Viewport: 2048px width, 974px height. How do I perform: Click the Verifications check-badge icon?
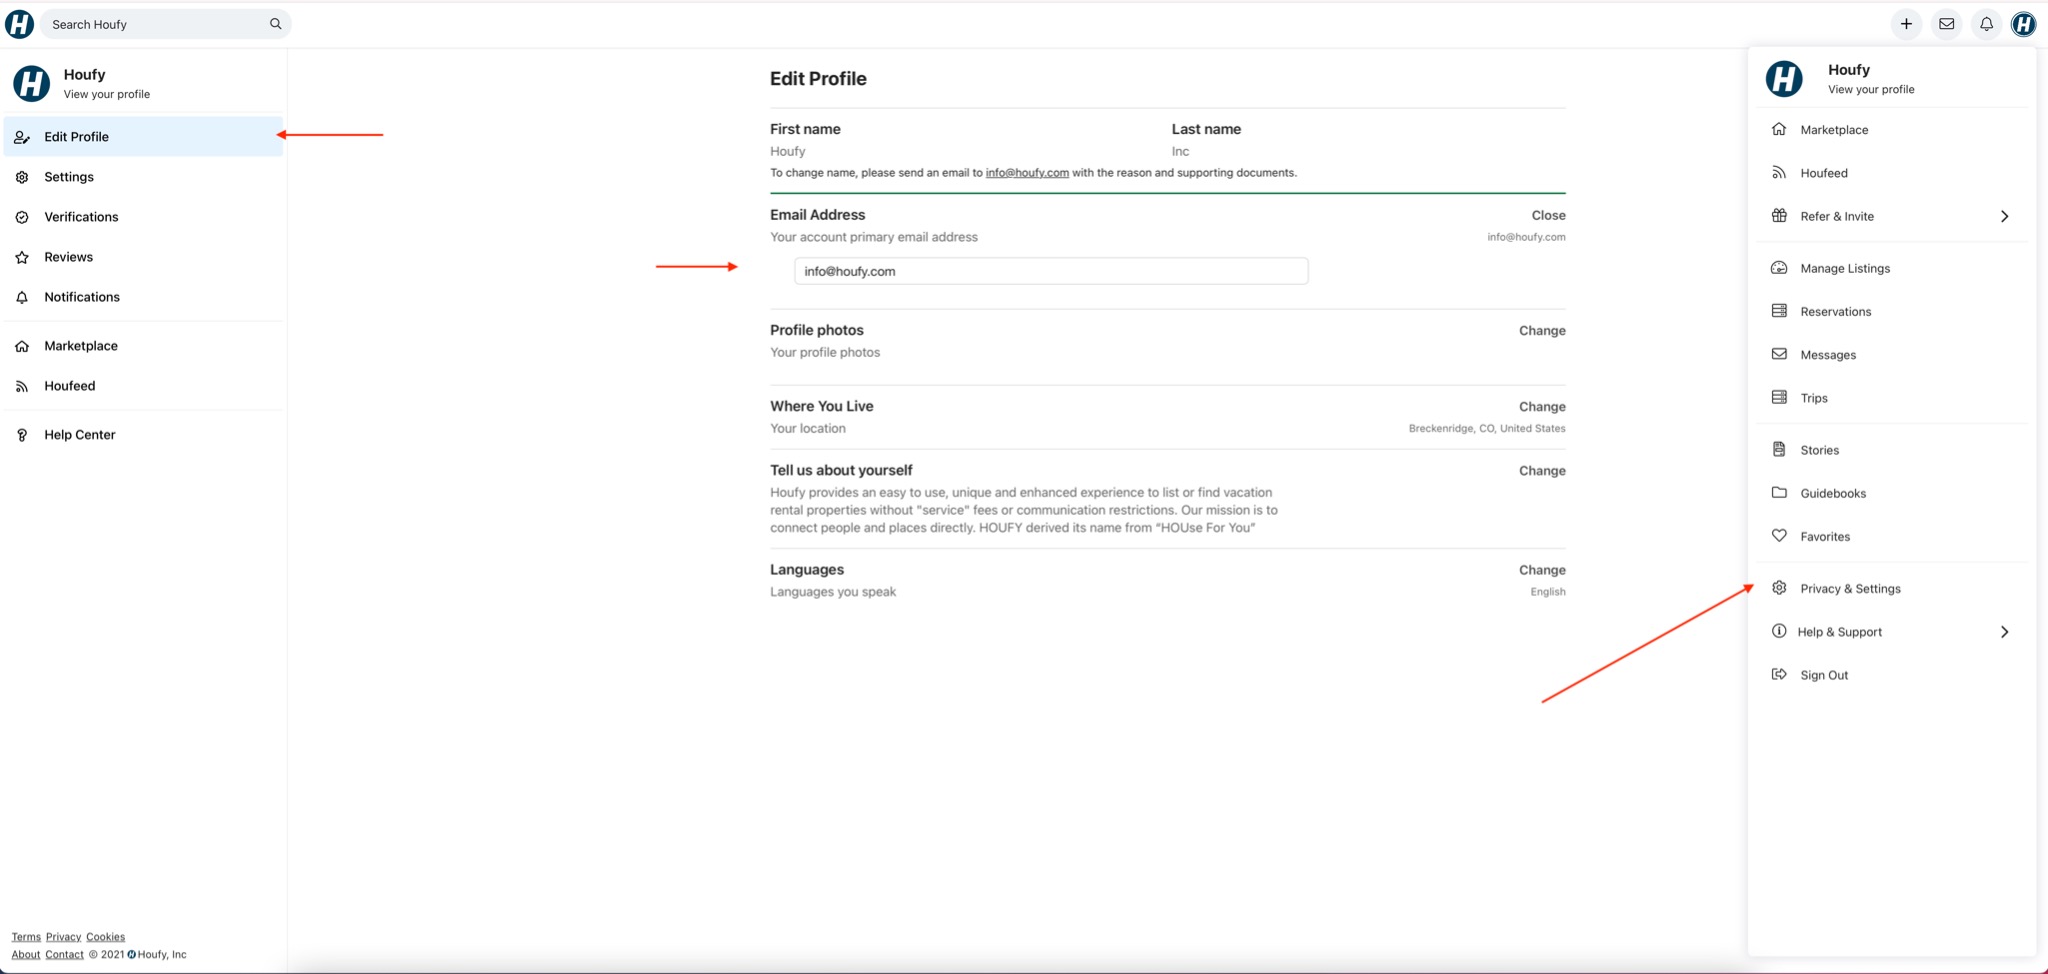[x=22, y=217]
